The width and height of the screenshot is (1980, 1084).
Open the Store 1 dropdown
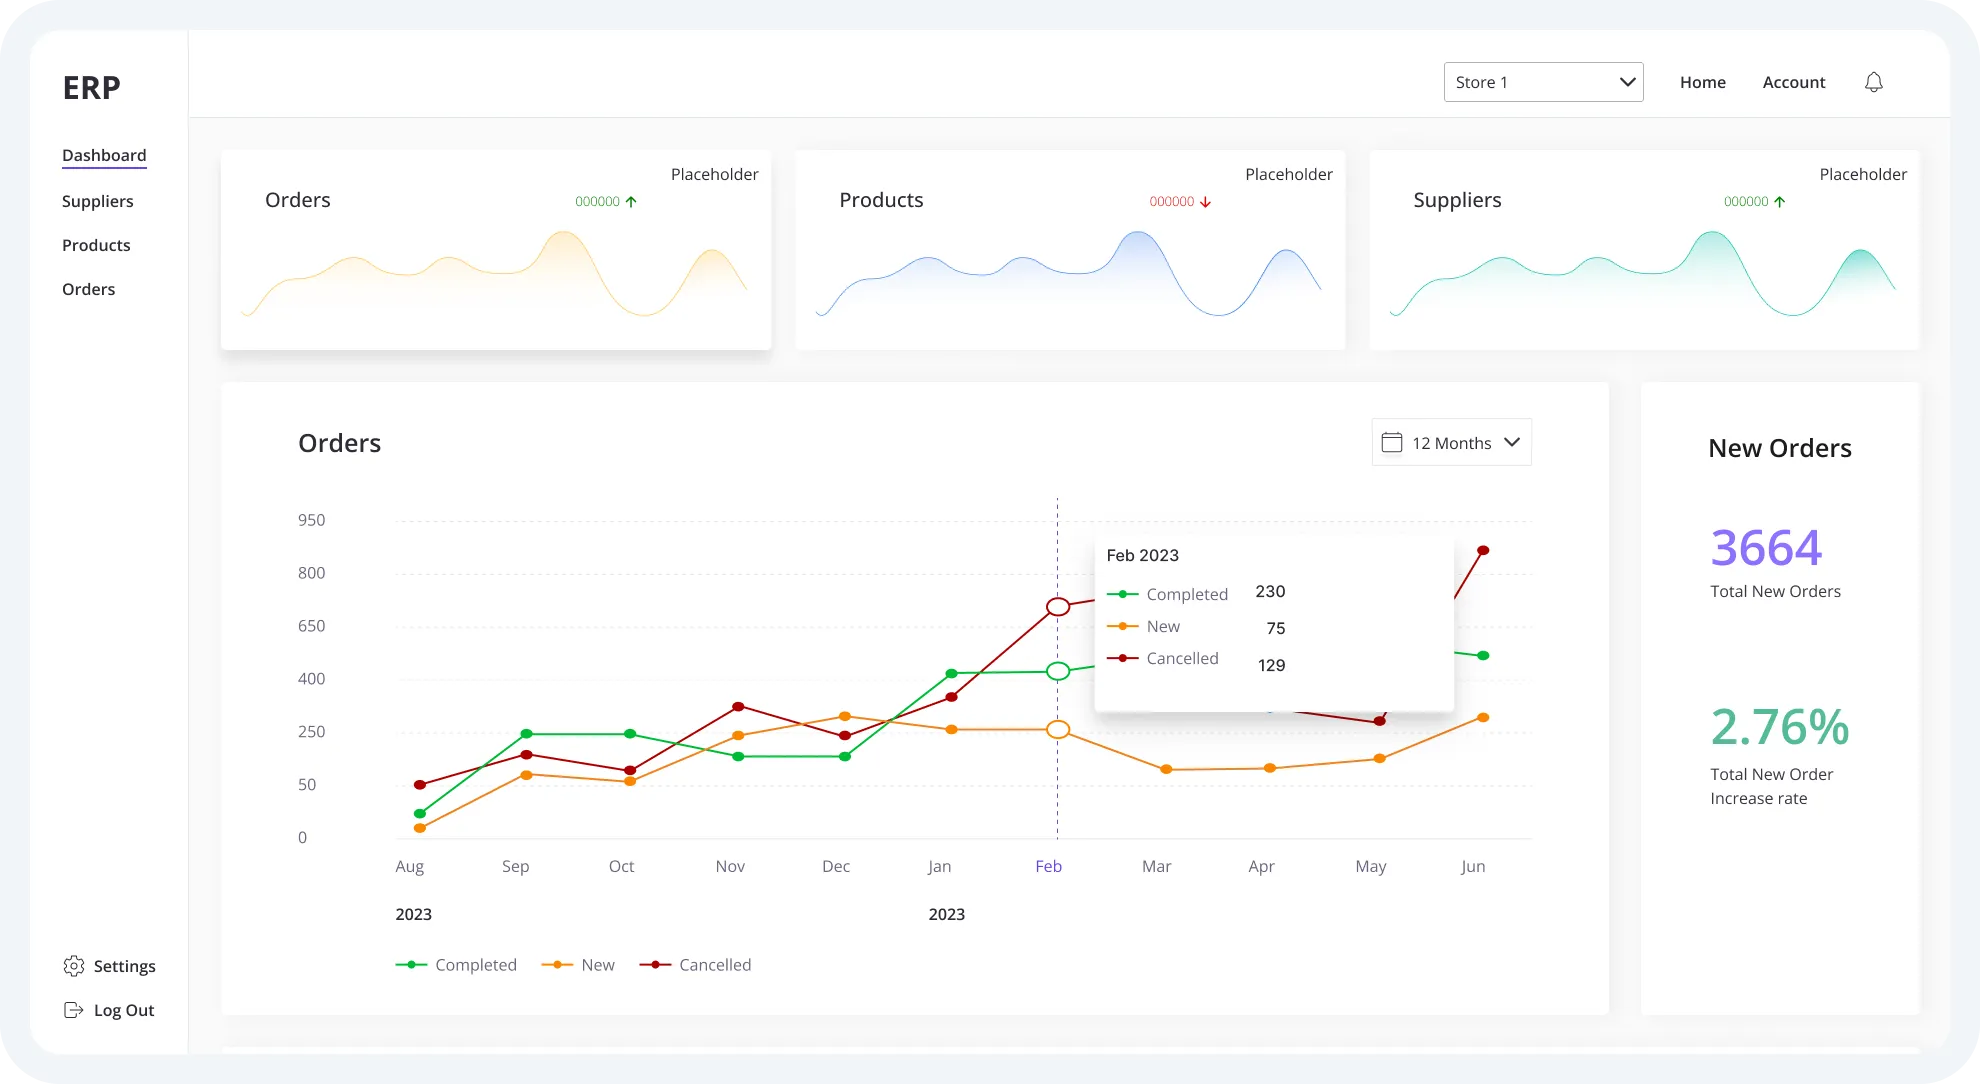point(1543,82)
